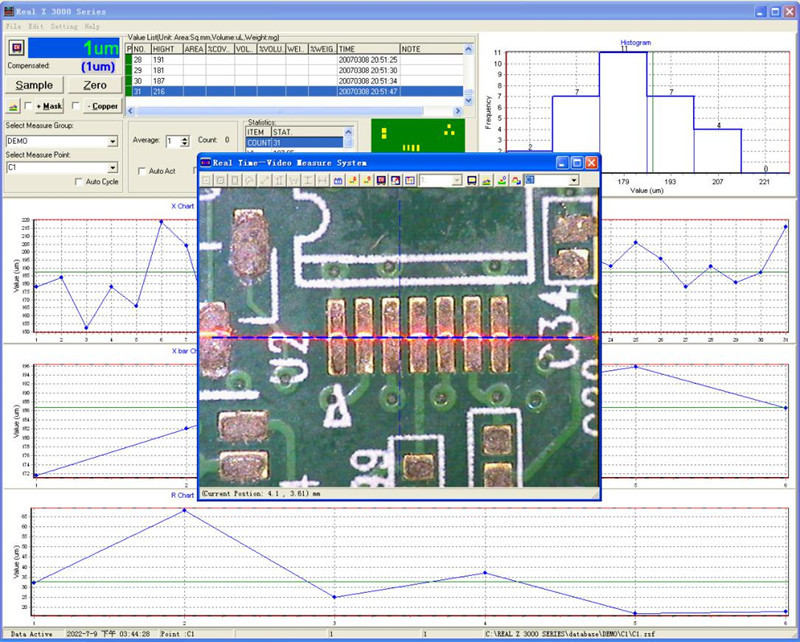Tick the Auto Act checkbox
Image resolution: width=800 pixels, height=642 pixels.
point(141,171)
